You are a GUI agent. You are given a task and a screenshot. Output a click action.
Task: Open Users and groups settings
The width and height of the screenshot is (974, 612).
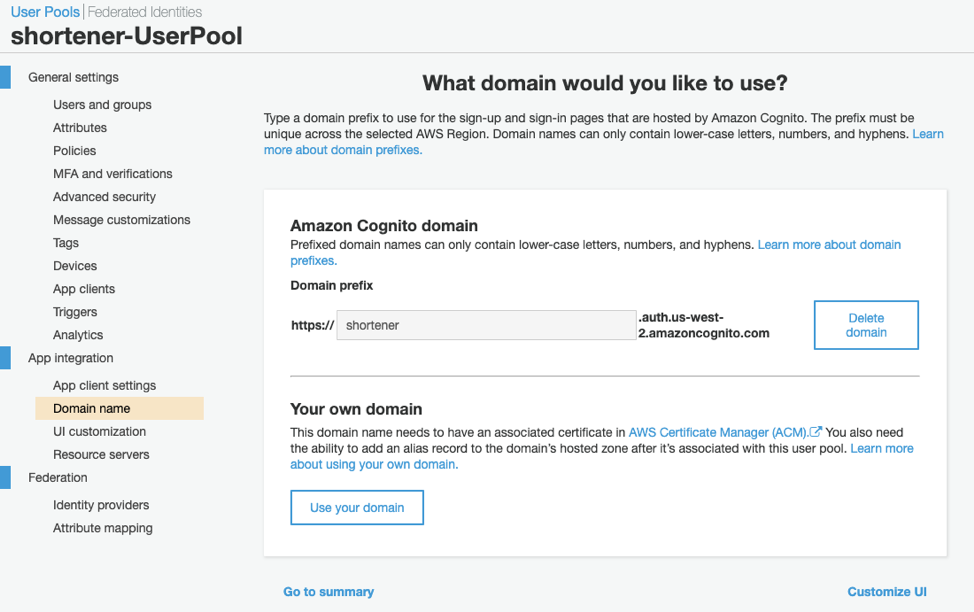click(102, 104)
